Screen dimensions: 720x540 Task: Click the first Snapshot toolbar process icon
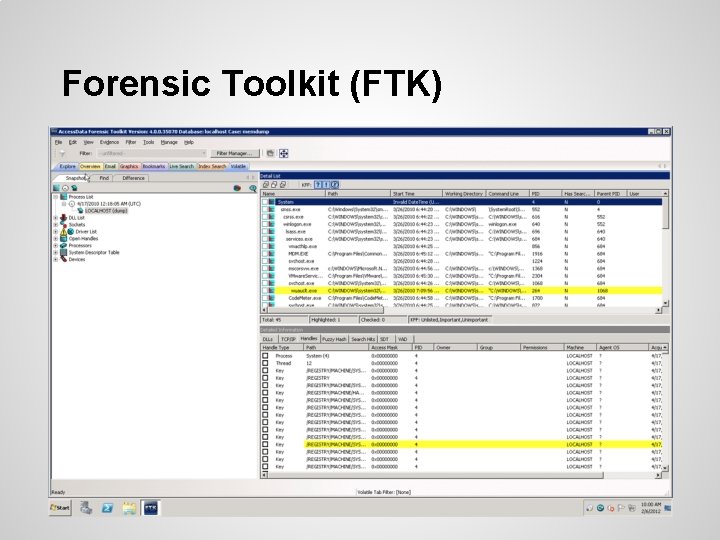point(56,188)
